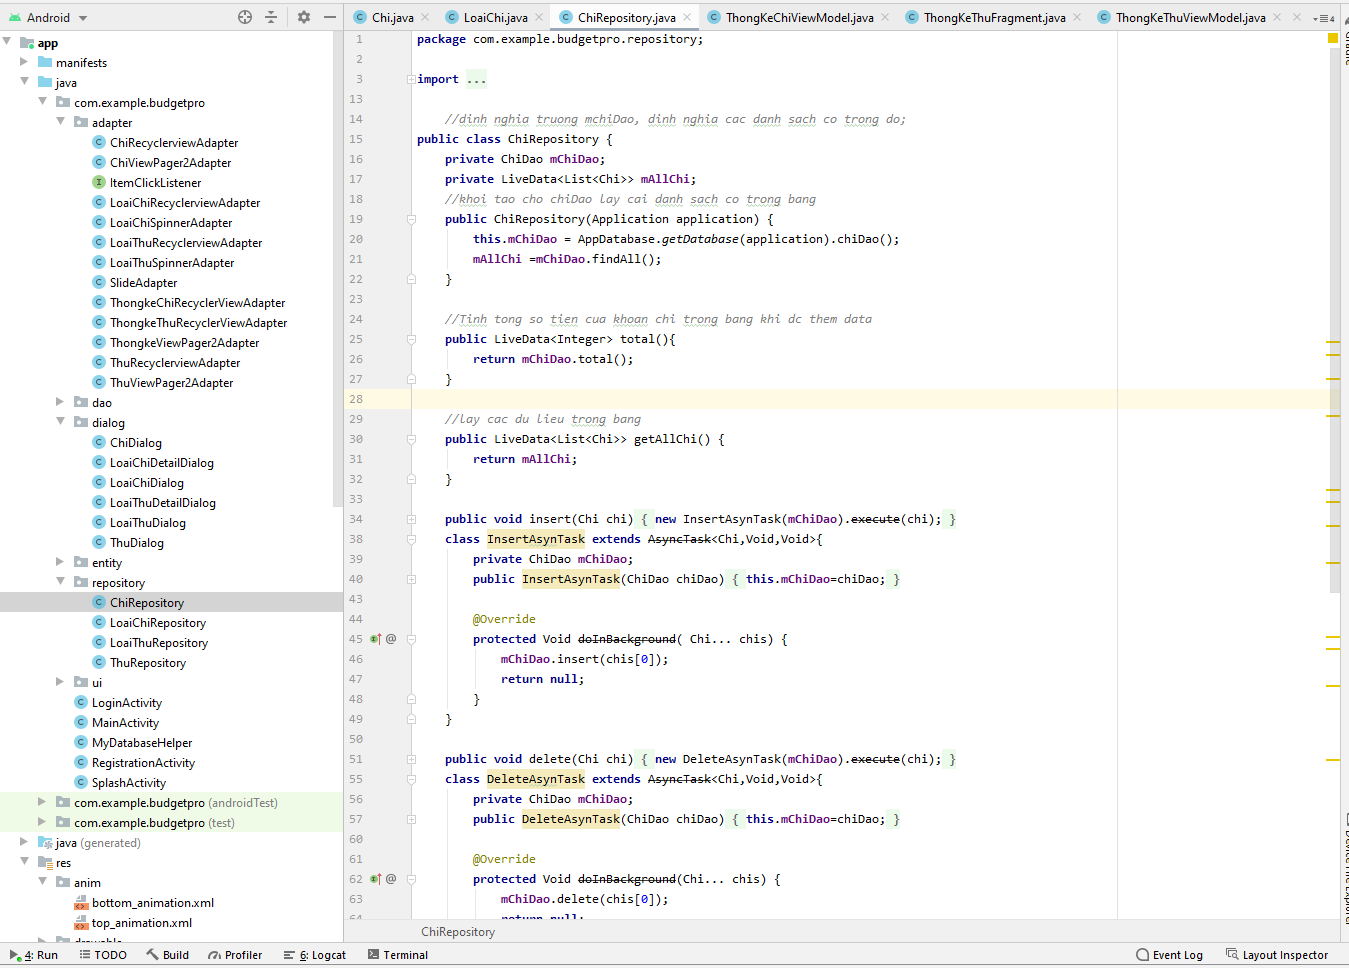Select top_animation.xml file
Viewport: 1349px width, 968px height.
point(141,923)
